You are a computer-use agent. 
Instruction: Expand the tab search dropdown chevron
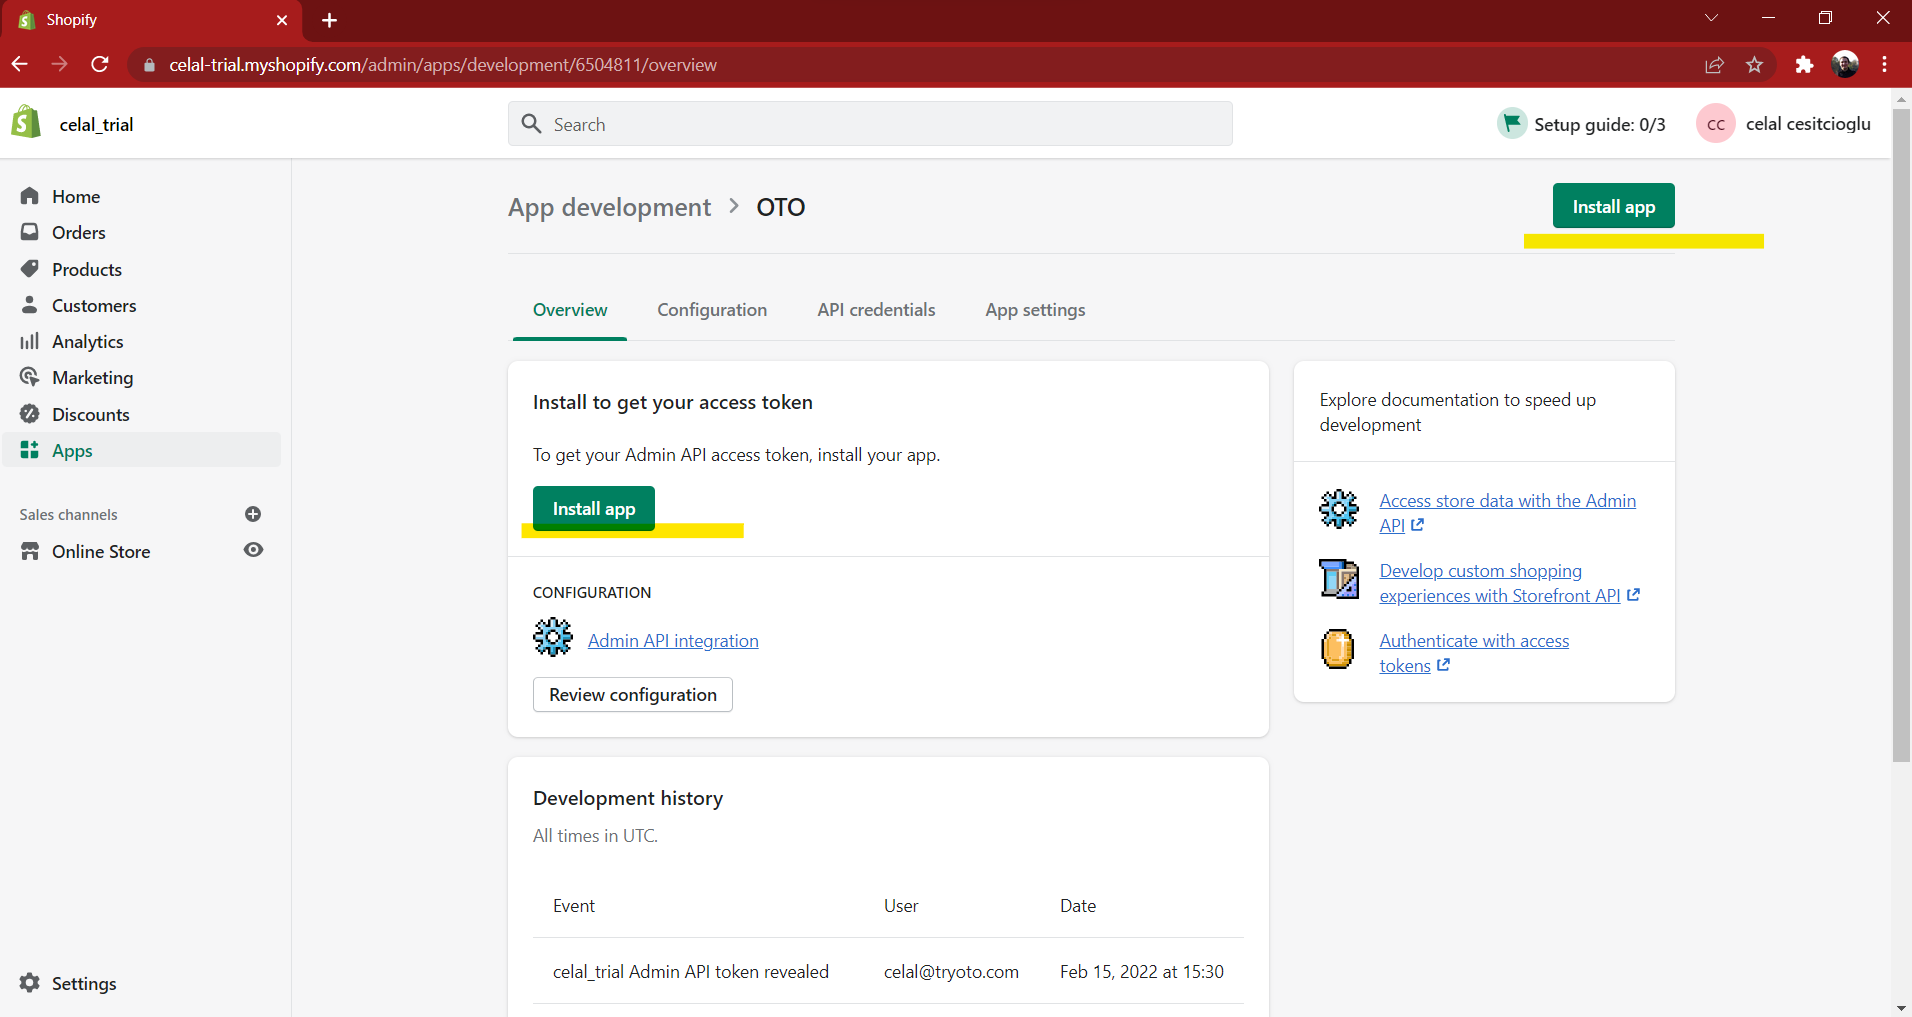tap(1711, 18)
